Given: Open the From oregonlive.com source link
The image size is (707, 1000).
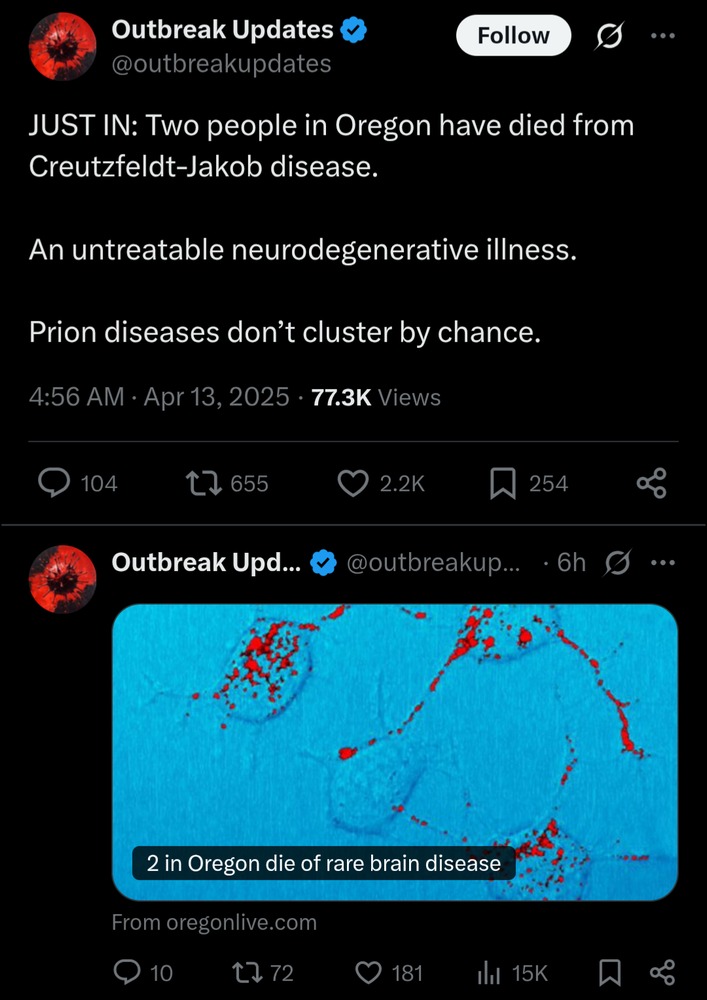Looking at the screenshot, I should coord(214,922).
